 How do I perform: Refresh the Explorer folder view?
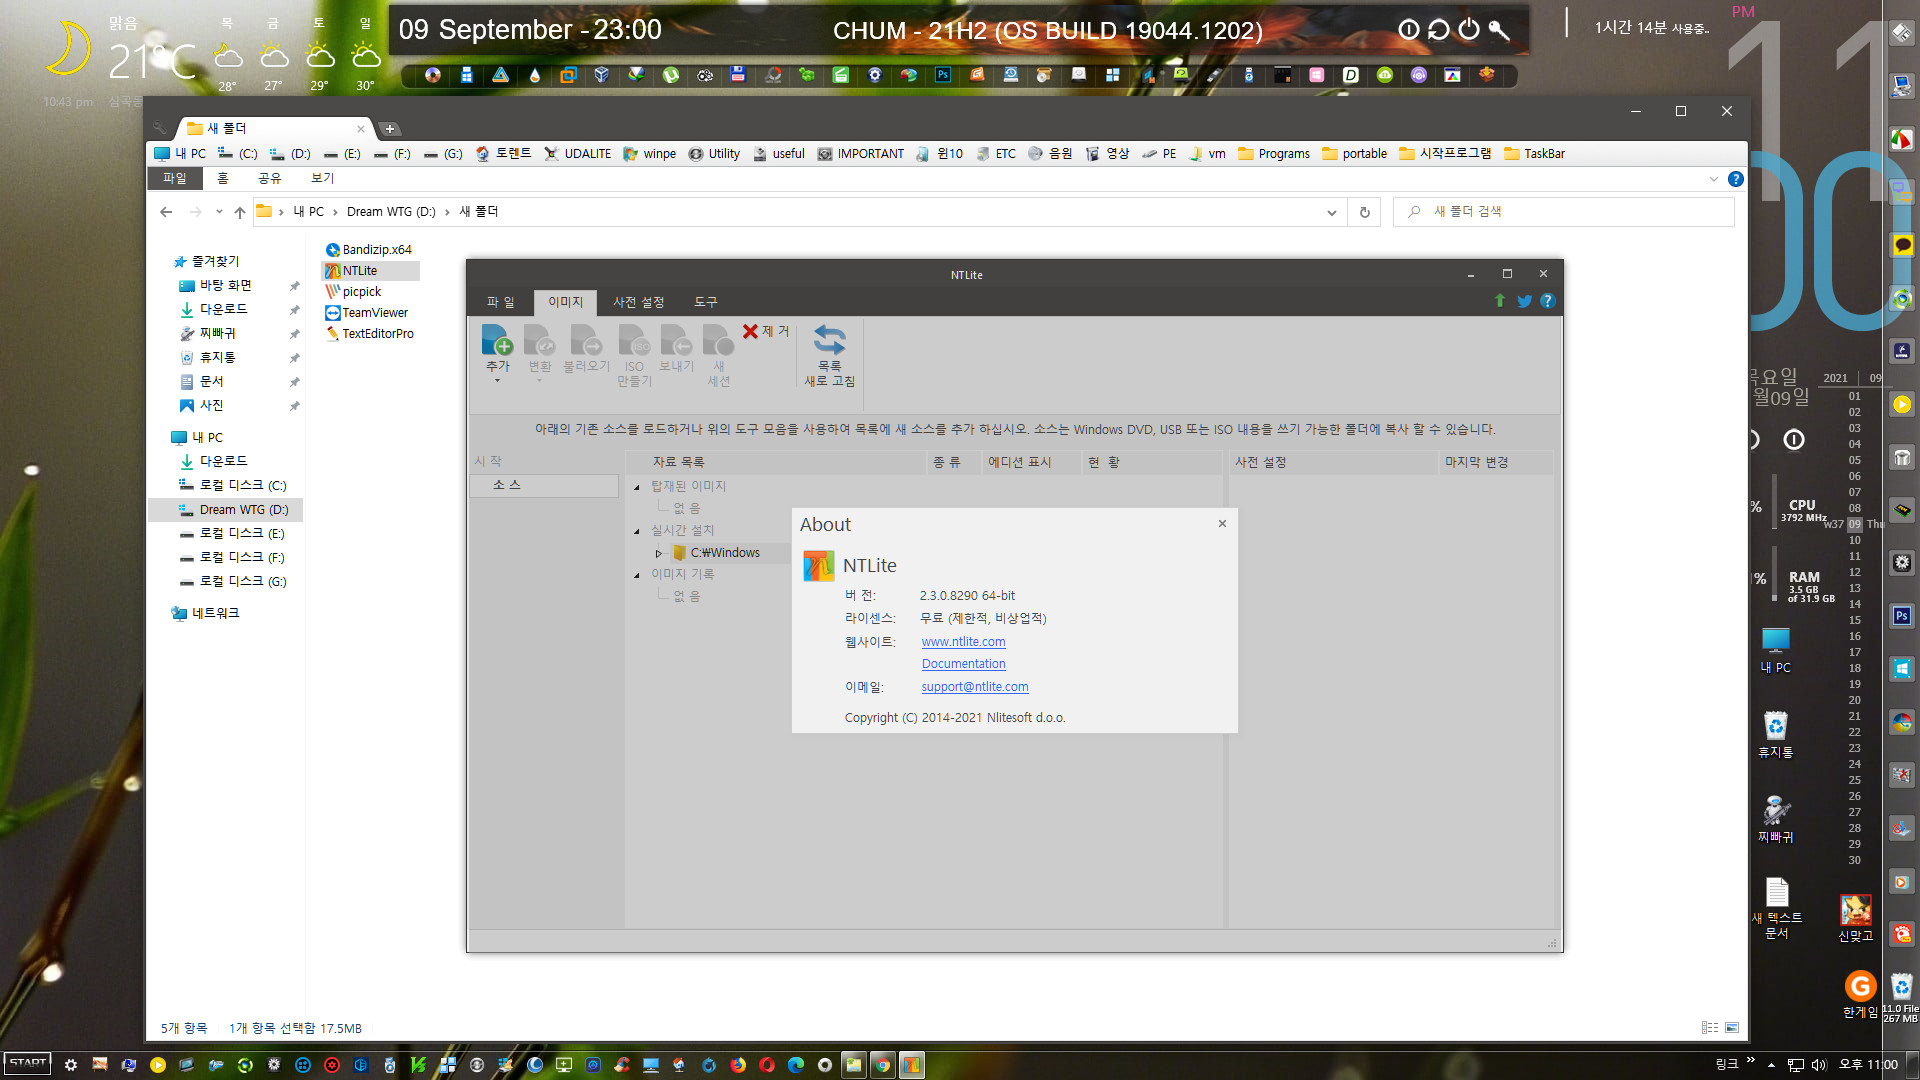1364,212
